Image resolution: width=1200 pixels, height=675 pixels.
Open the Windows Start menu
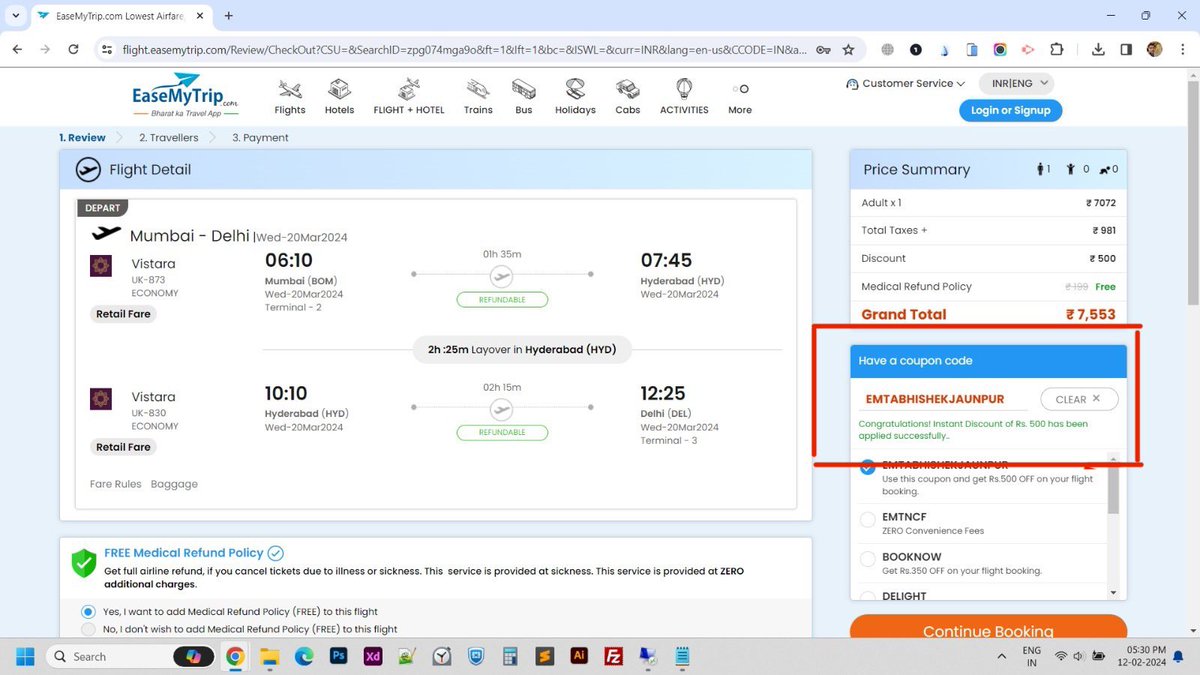25,656
